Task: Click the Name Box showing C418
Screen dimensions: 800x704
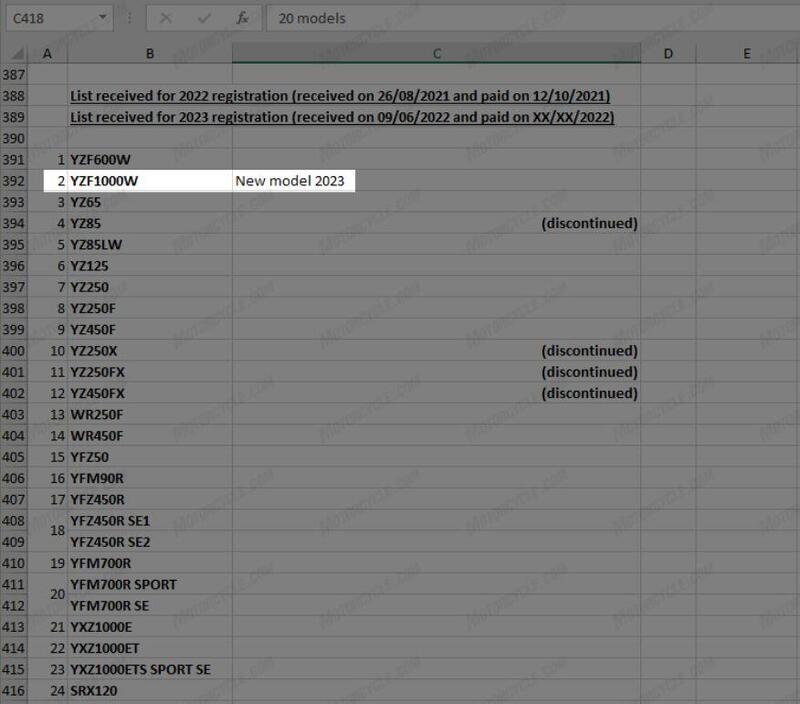Action: tap(50, 18)
